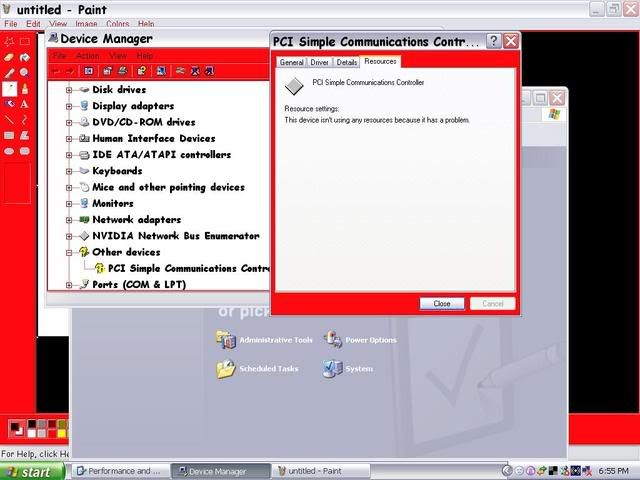This screenshot has width=640, height=480.
Task: Open Scheduled Tasks in Control Panel
Action: click(257, 369)
